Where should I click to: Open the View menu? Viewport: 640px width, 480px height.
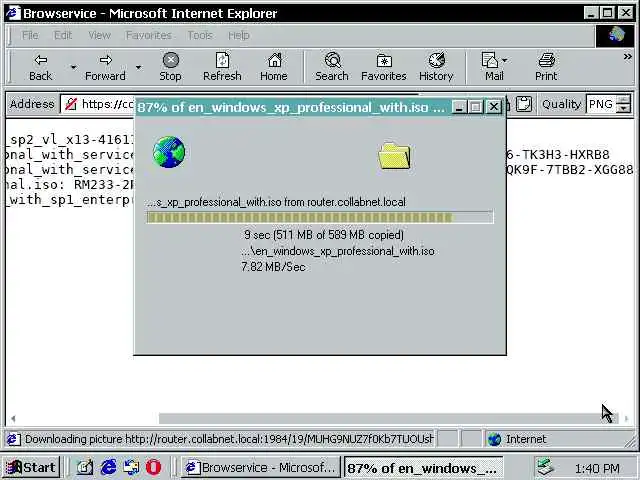(x=100, y=36)
